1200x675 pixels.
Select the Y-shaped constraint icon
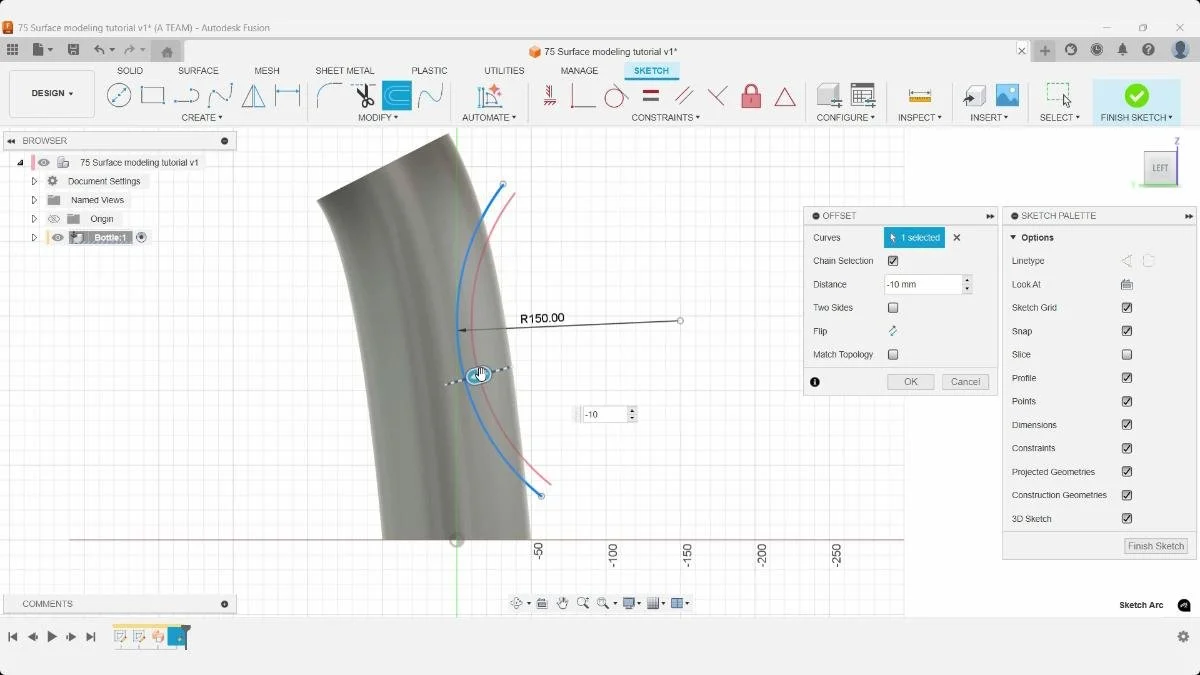click(717, 96)
